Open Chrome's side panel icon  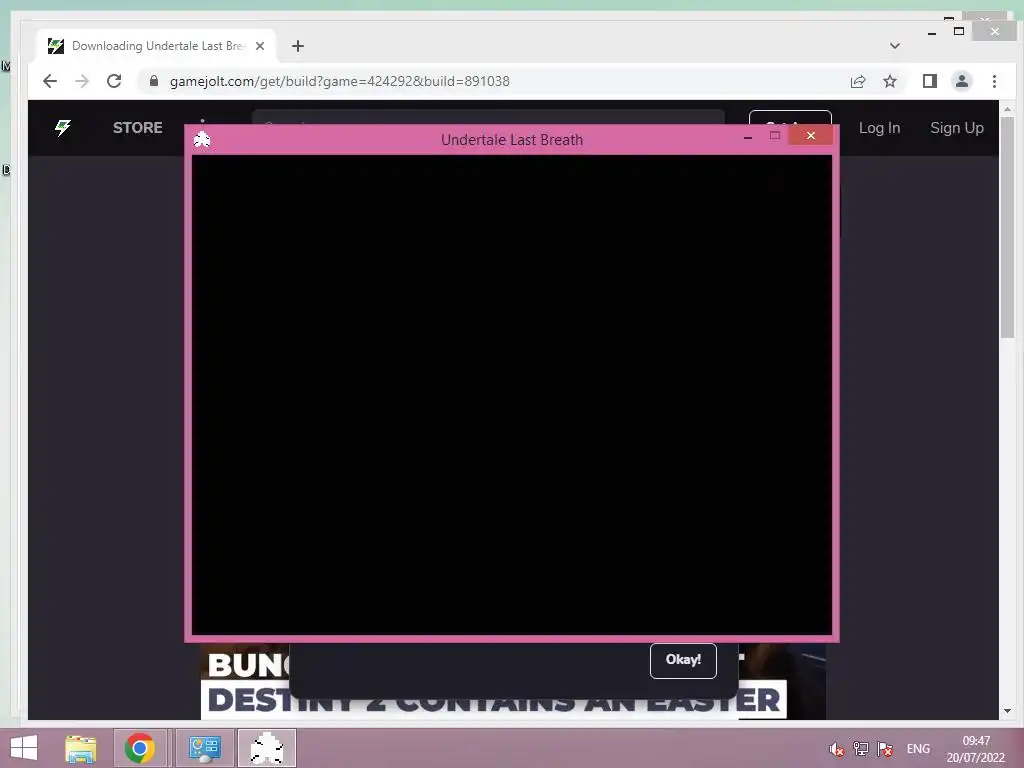tap(929, 81)
